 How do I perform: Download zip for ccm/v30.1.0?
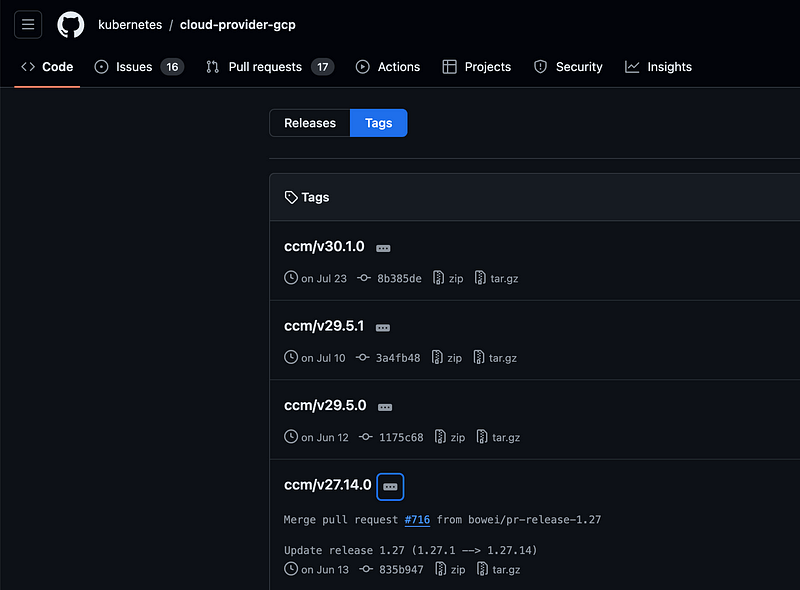coord(448,278)
